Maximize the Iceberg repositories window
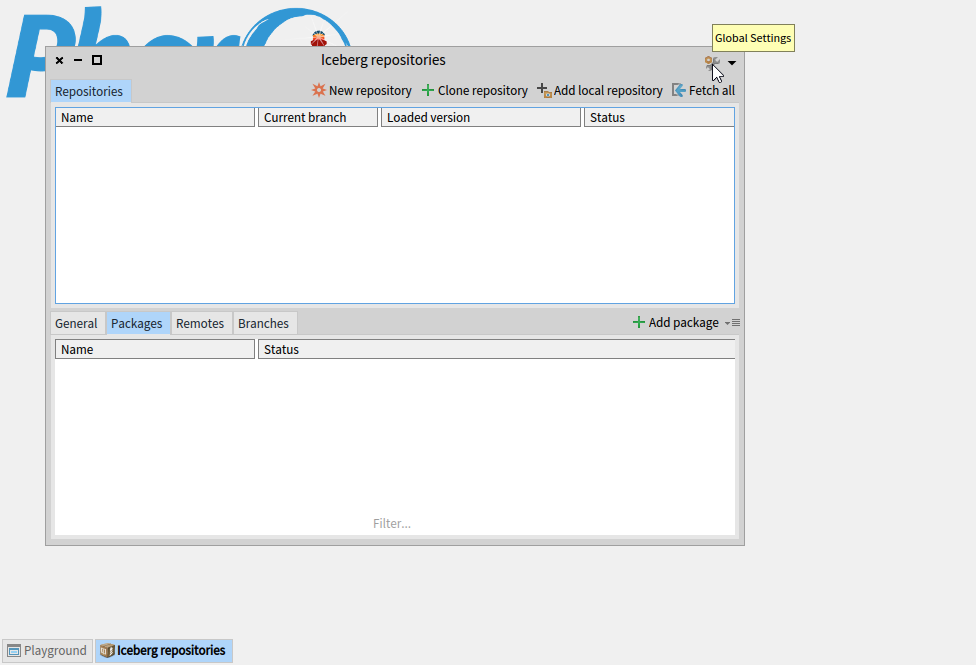The width and height of the screenshot is (976, 665). [96, 60]
